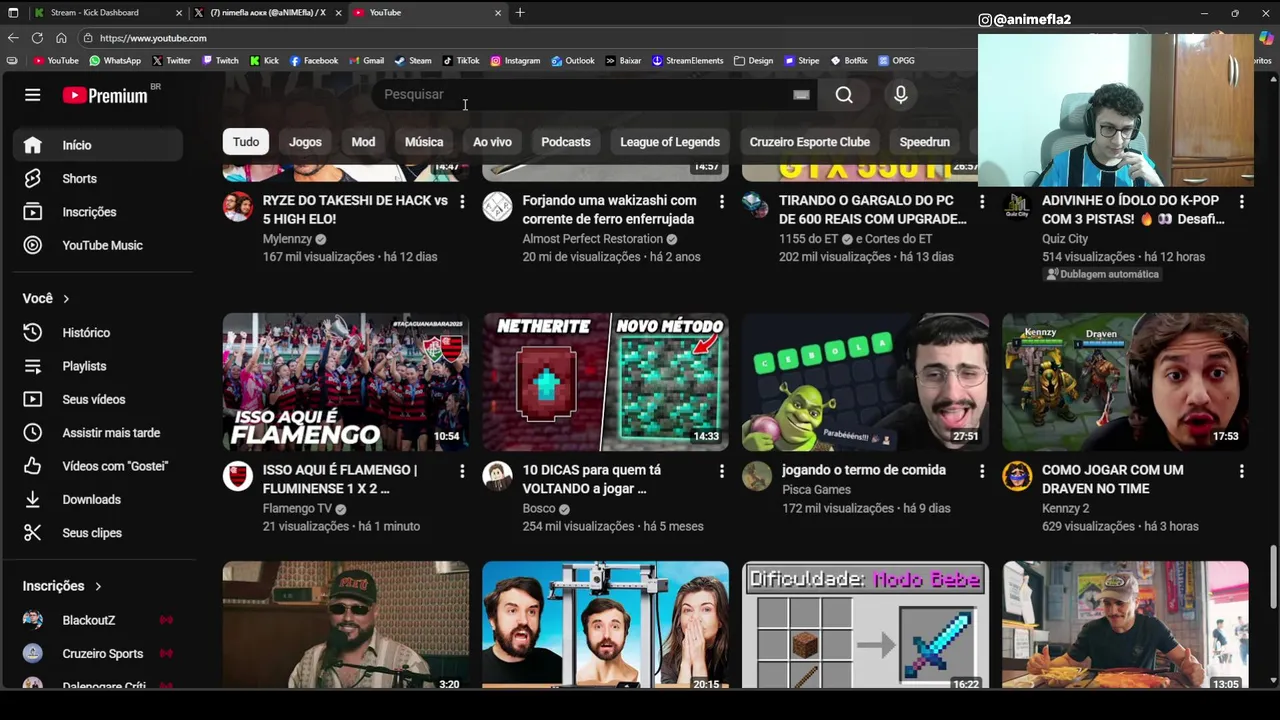Play the Shrek termo de comida thumbnail
Screen dimensions: 1280x720
coord(865,382)
